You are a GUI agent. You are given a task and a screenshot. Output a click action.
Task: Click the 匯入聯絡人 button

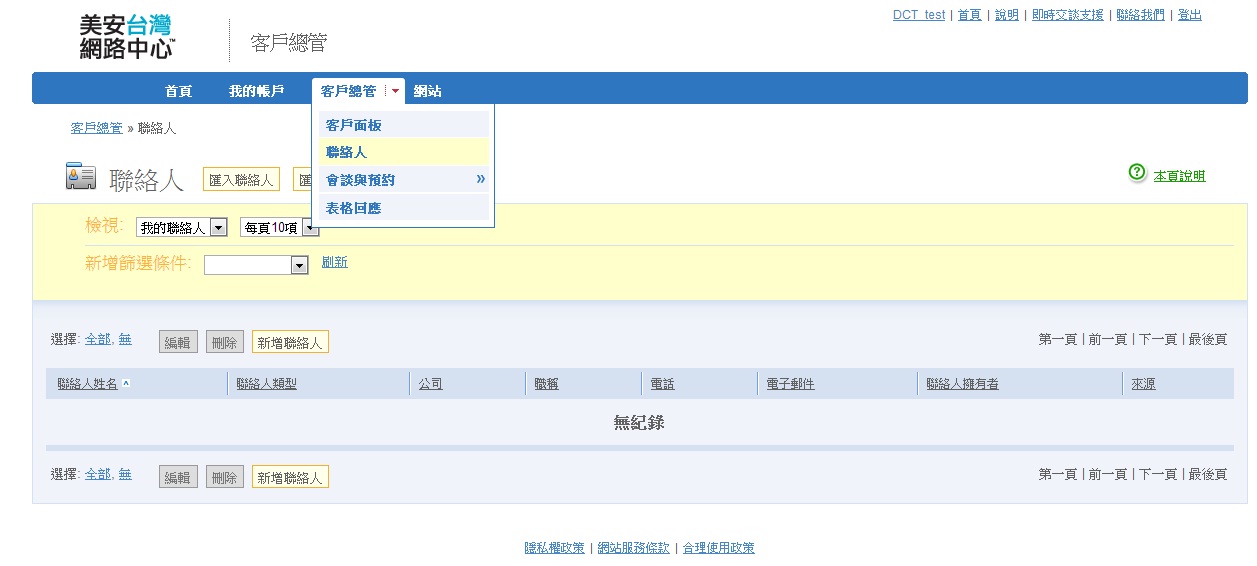coord(241,179)
